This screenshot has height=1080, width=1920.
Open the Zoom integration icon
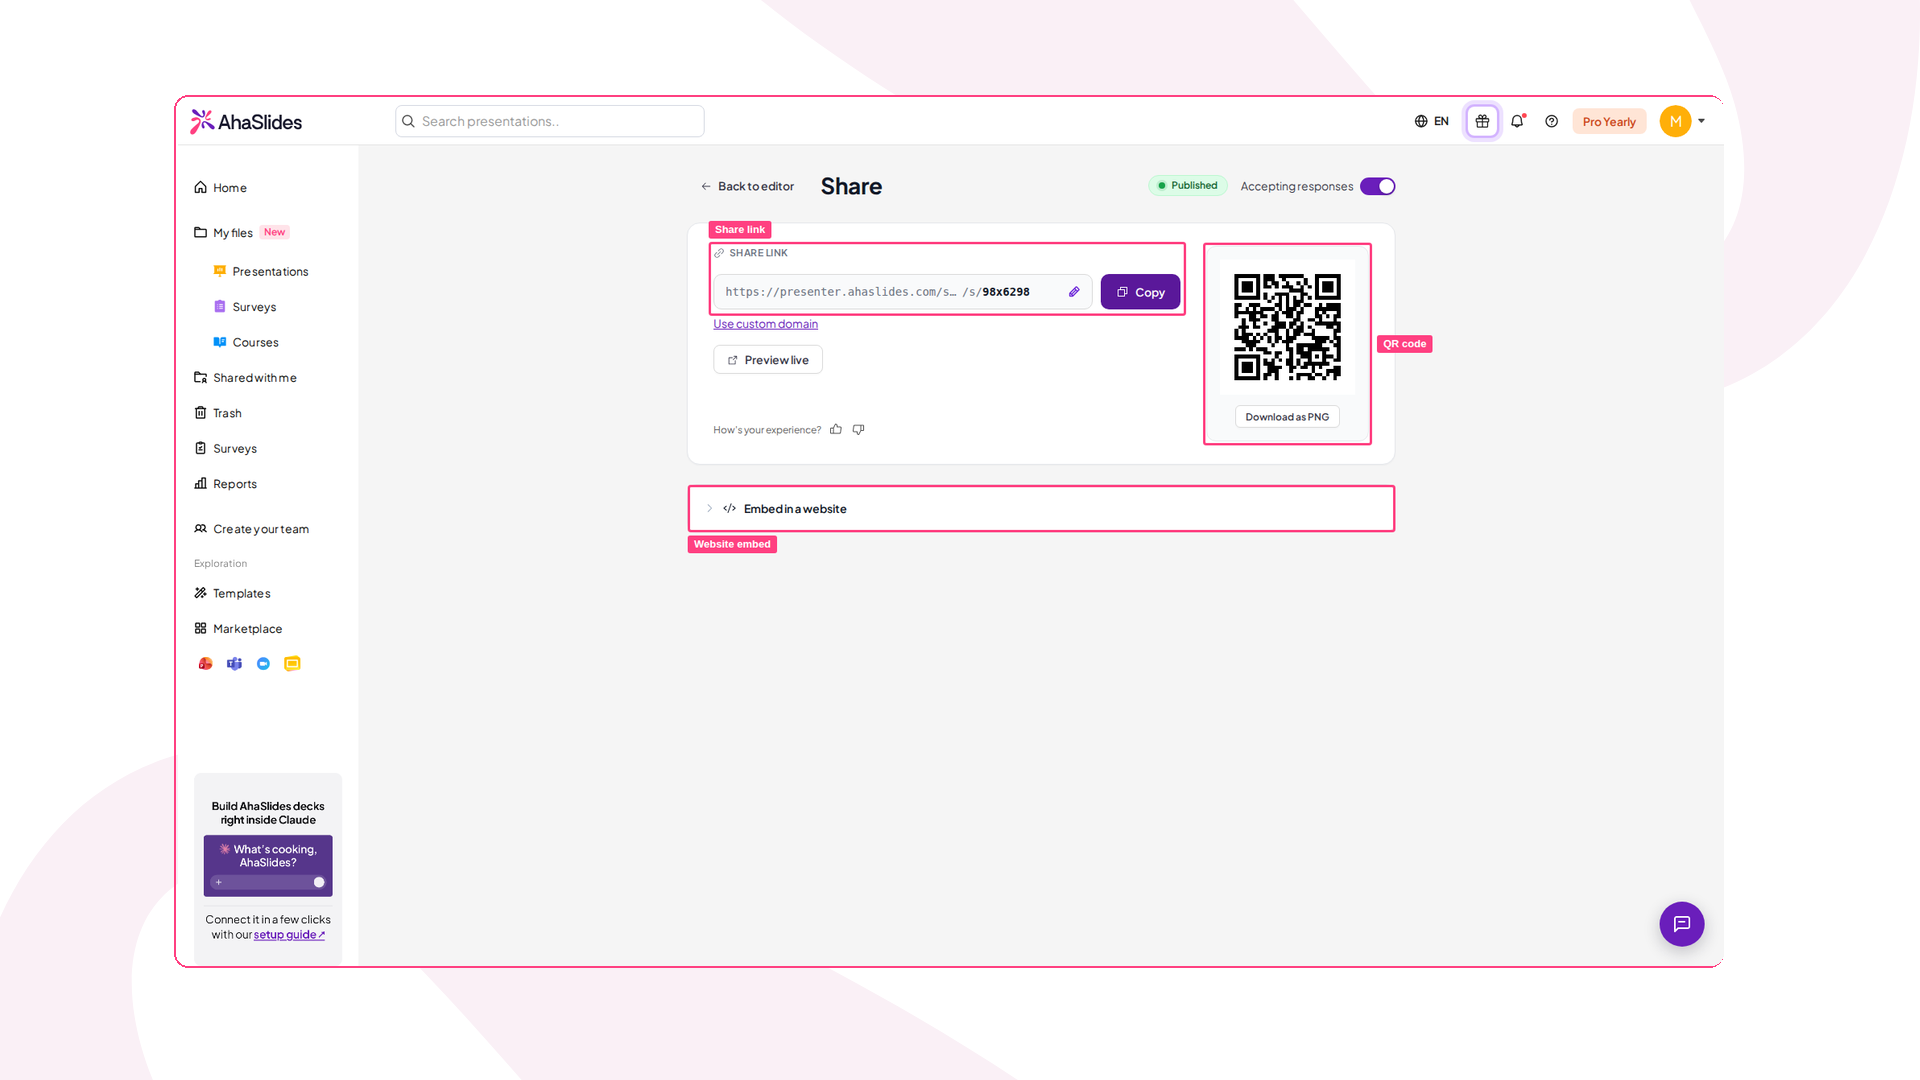pyautogui.click(x=263, y=663)
